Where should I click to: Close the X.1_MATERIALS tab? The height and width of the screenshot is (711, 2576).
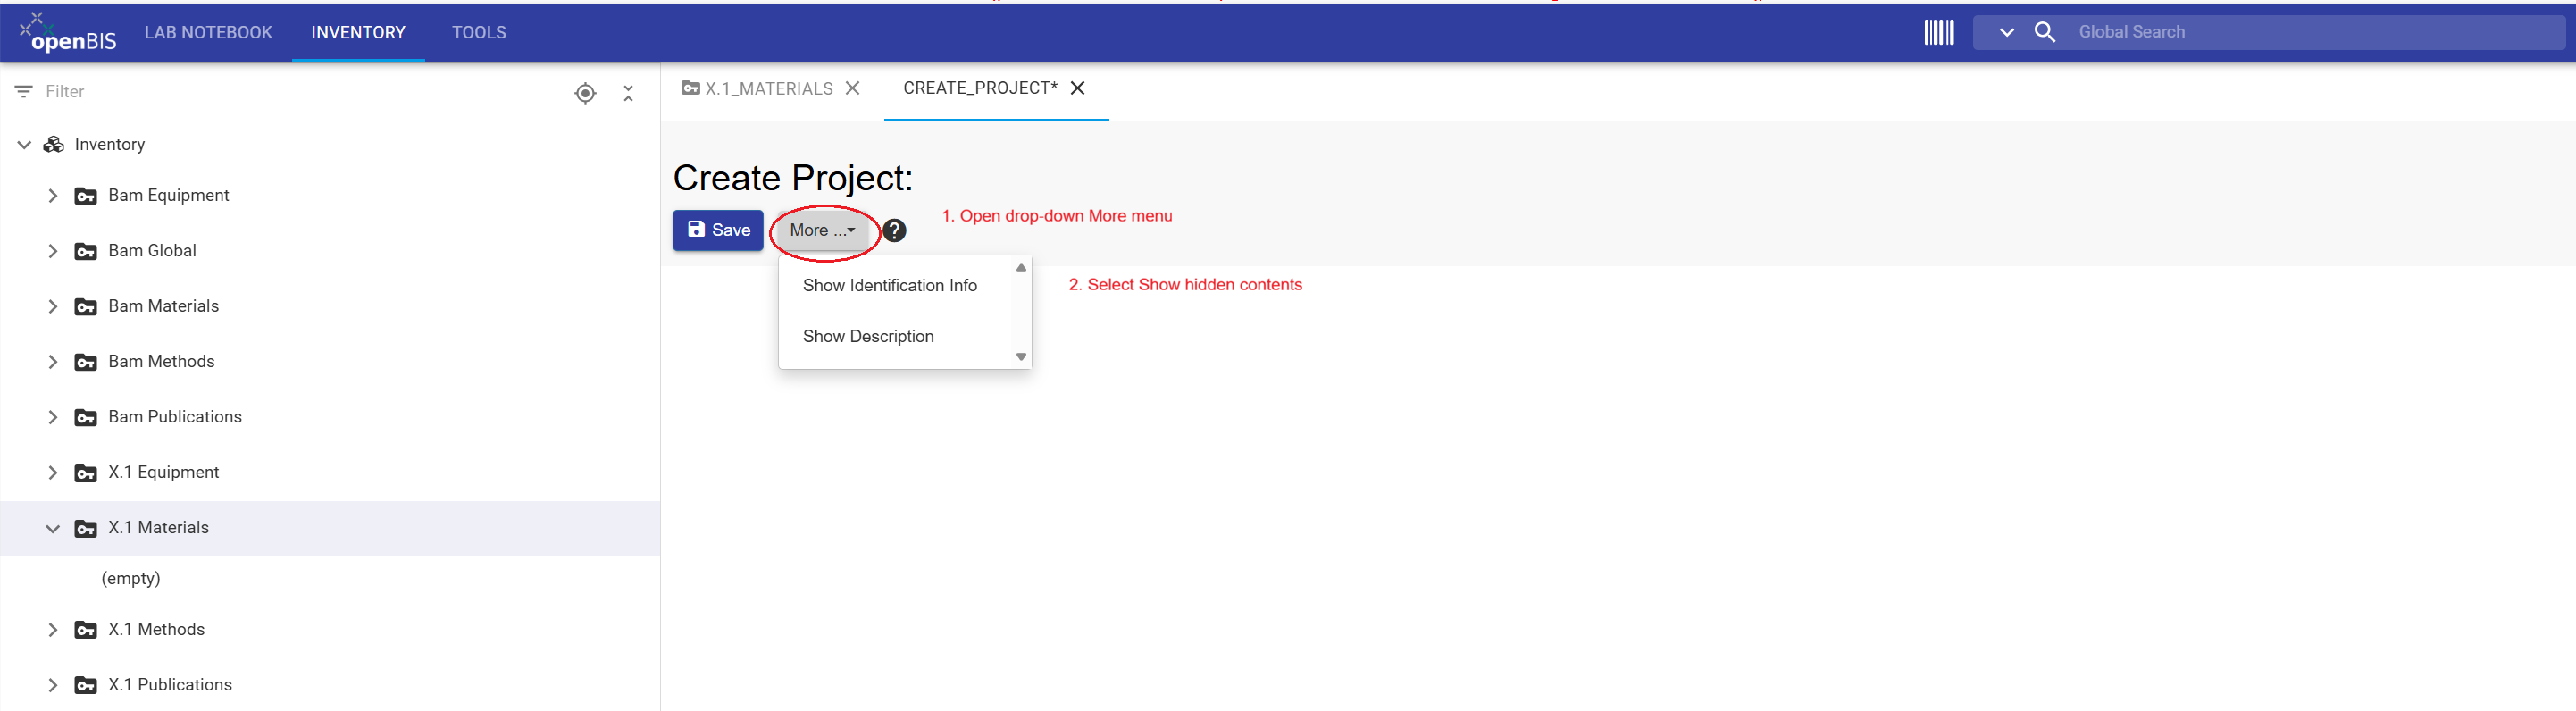[x=852, y=88]
